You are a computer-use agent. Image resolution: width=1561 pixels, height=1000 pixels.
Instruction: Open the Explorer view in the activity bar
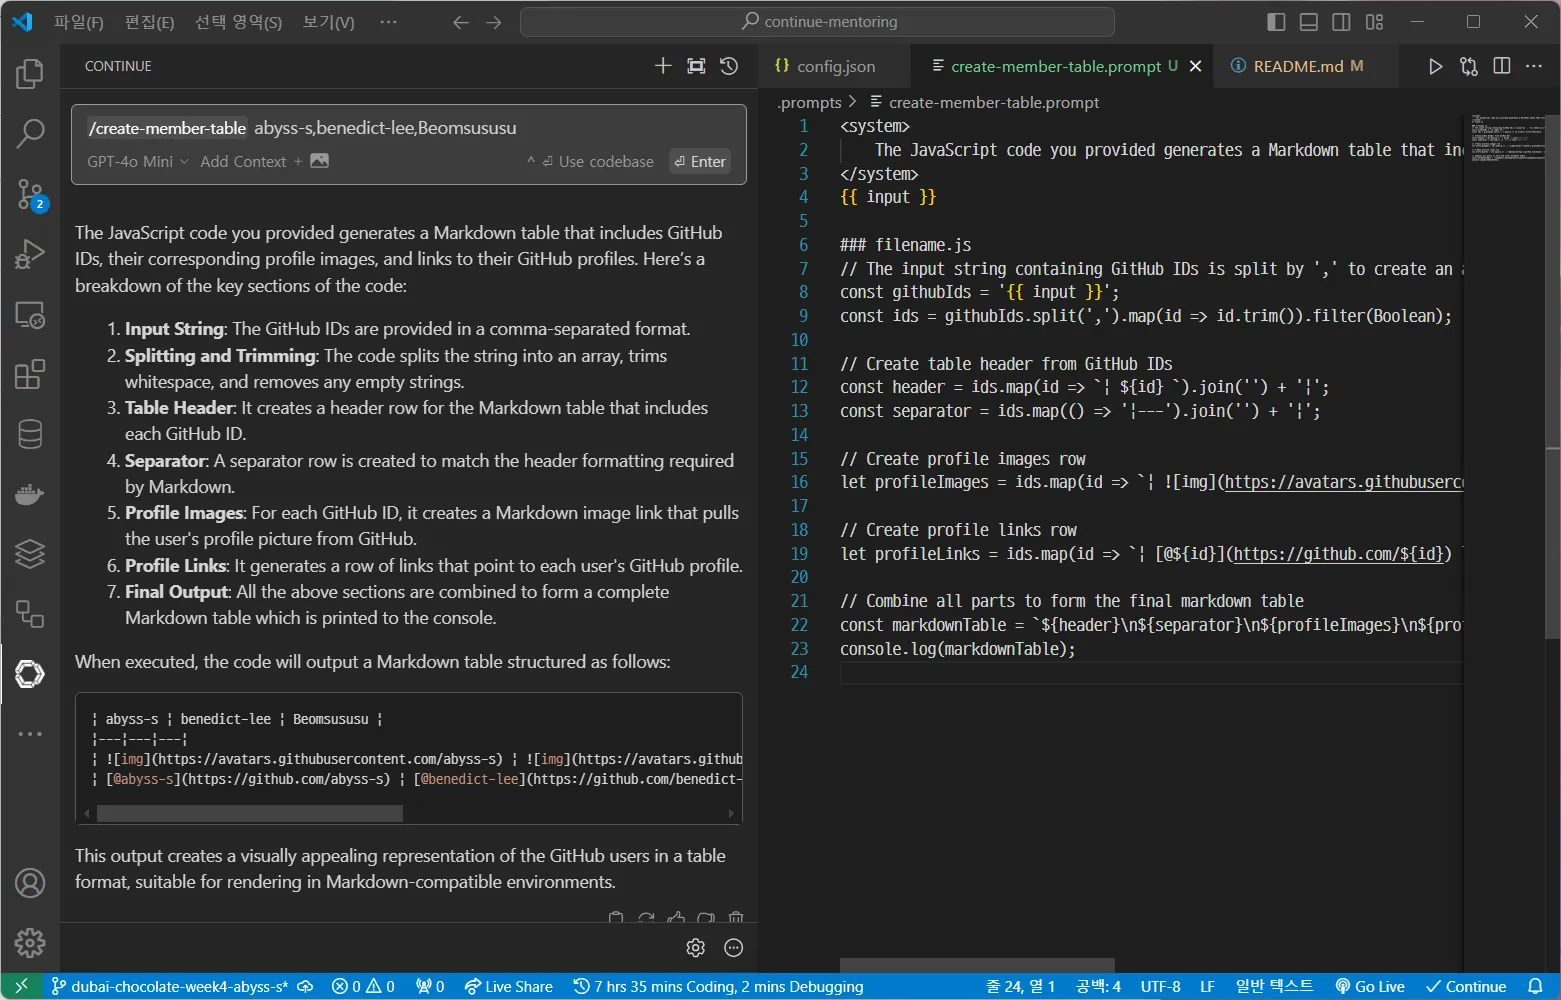pyautogui.click(x=30, y=74)
